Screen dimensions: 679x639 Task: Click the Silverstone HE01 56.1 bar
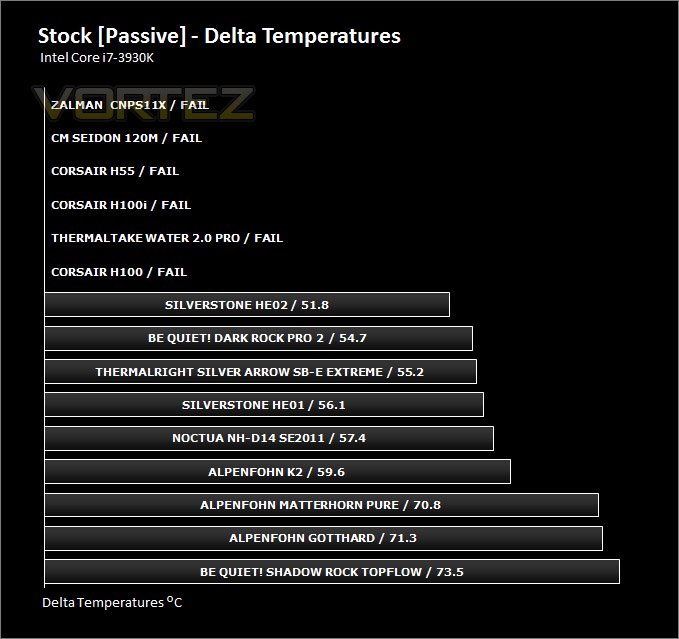(x=264, y=405)
